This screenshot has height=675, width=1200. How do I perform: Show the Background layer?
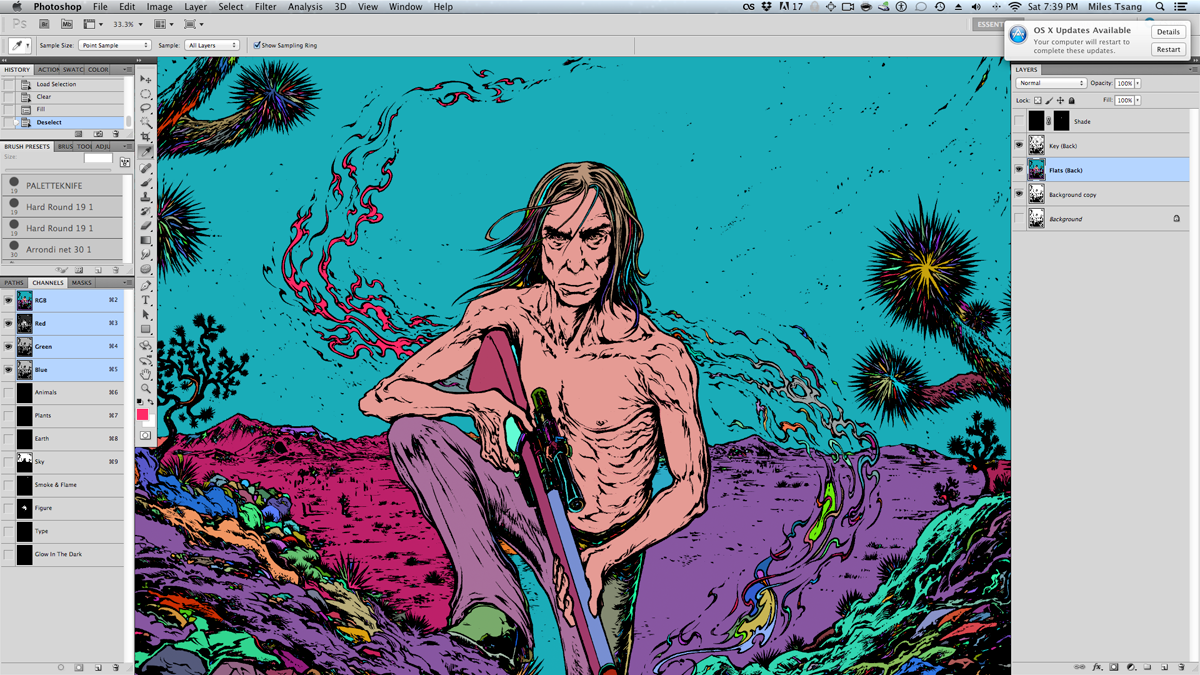(x=1019, y=219)
